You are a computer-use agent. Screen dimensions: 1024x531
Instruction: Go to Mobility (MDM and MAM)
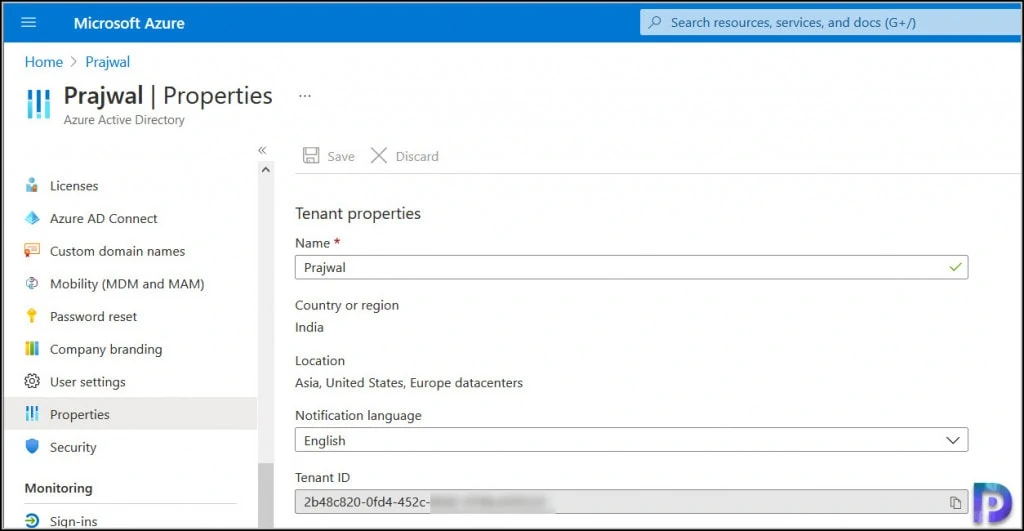pyautogui.click(x=127, y=284)
